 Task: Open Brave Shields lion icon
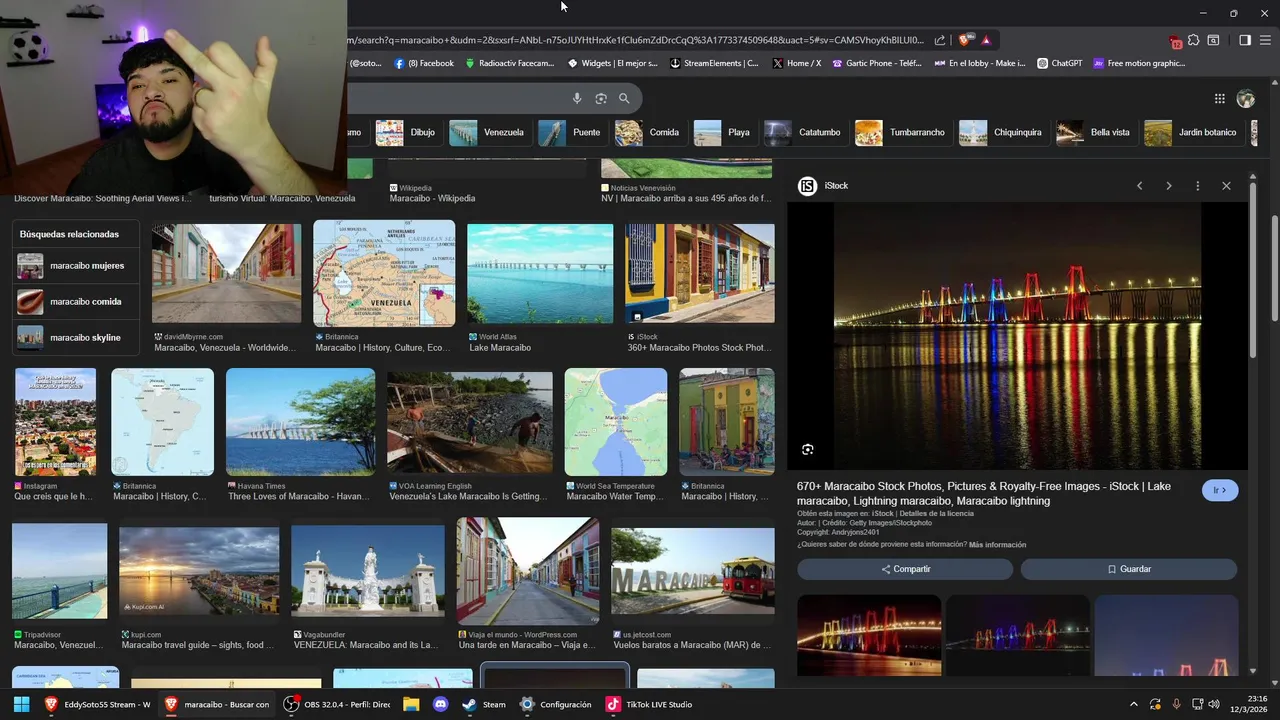point(964,40)
